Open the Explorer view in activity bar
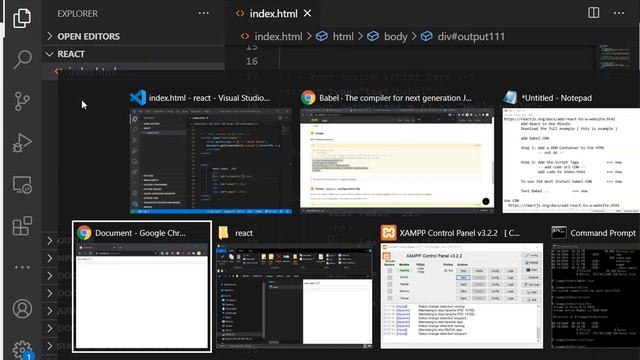 click(x=22, y=18)
